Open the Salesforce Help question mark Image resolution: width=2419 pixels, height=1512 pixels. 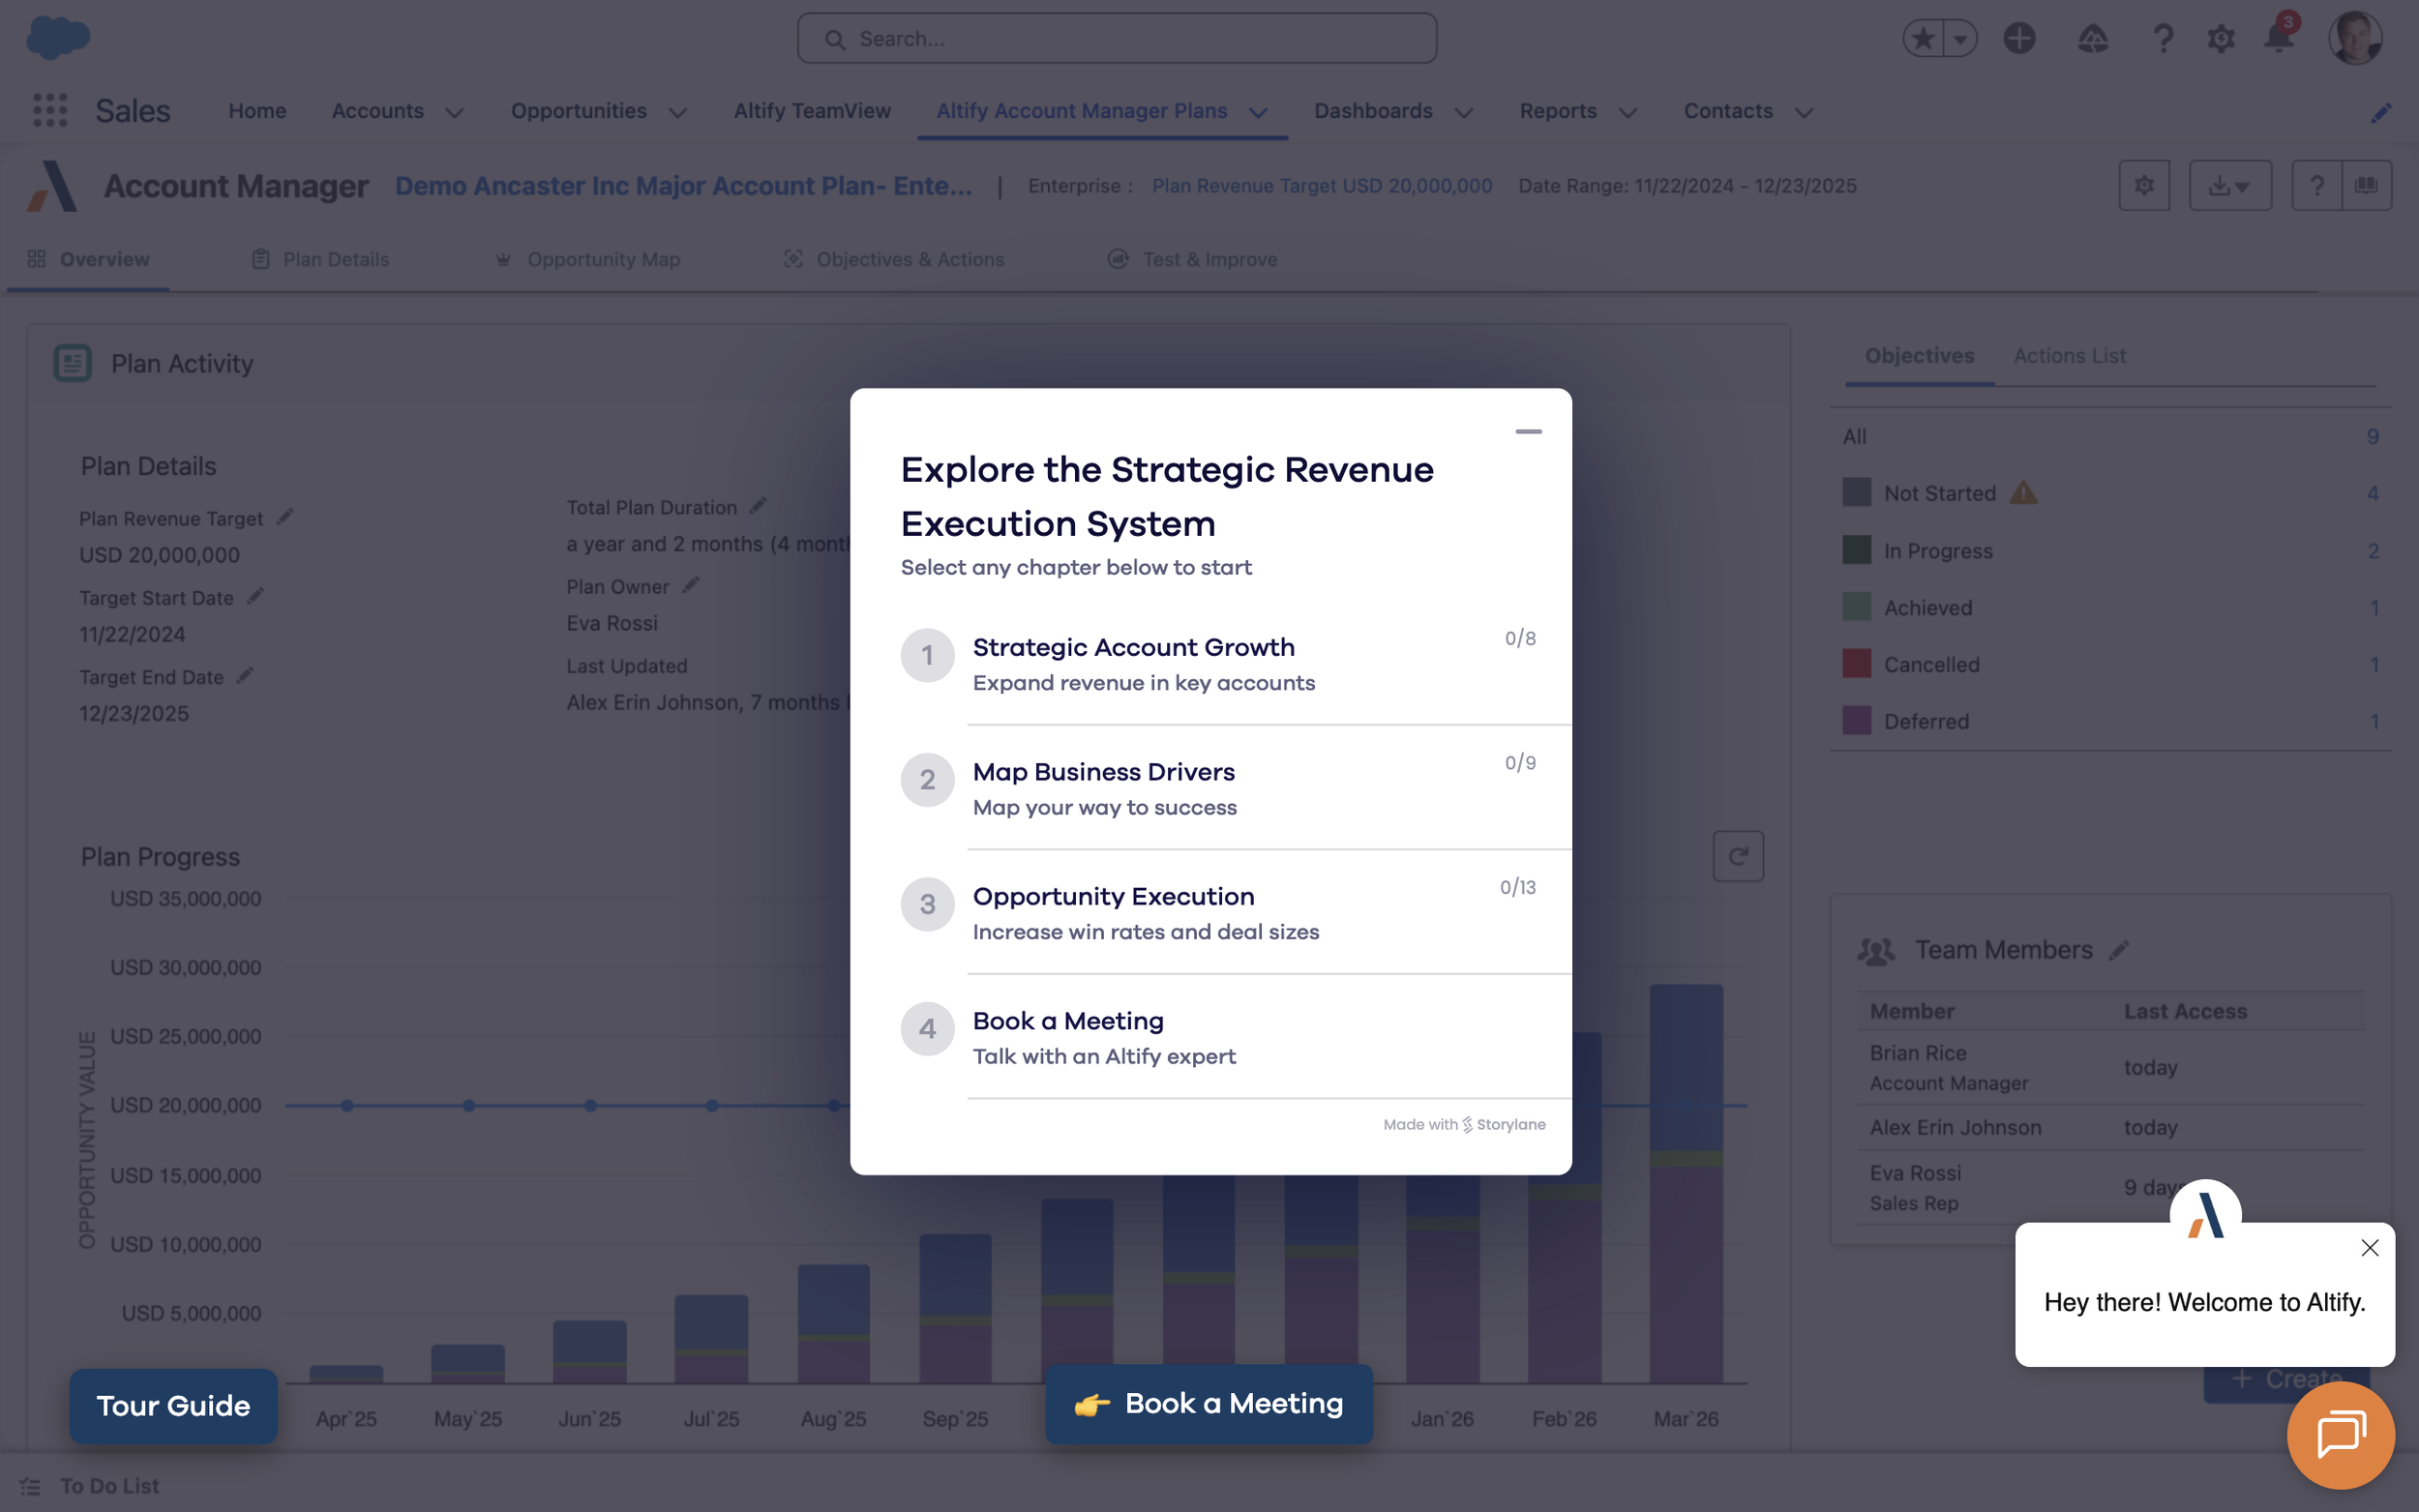coord(2162,38)
